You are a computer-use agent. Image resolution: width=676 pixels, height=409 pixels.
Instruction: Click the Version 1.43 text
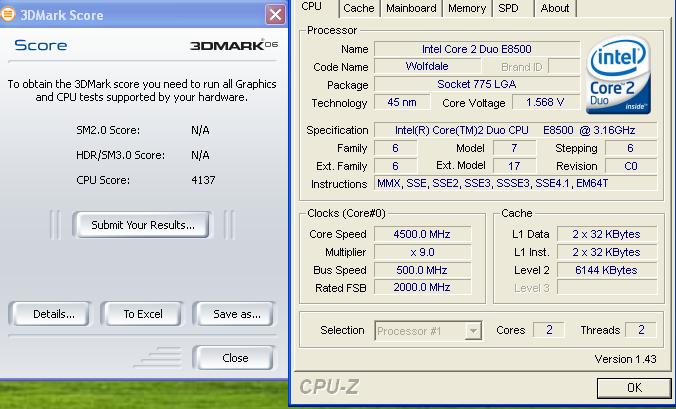tap(625, 359)
